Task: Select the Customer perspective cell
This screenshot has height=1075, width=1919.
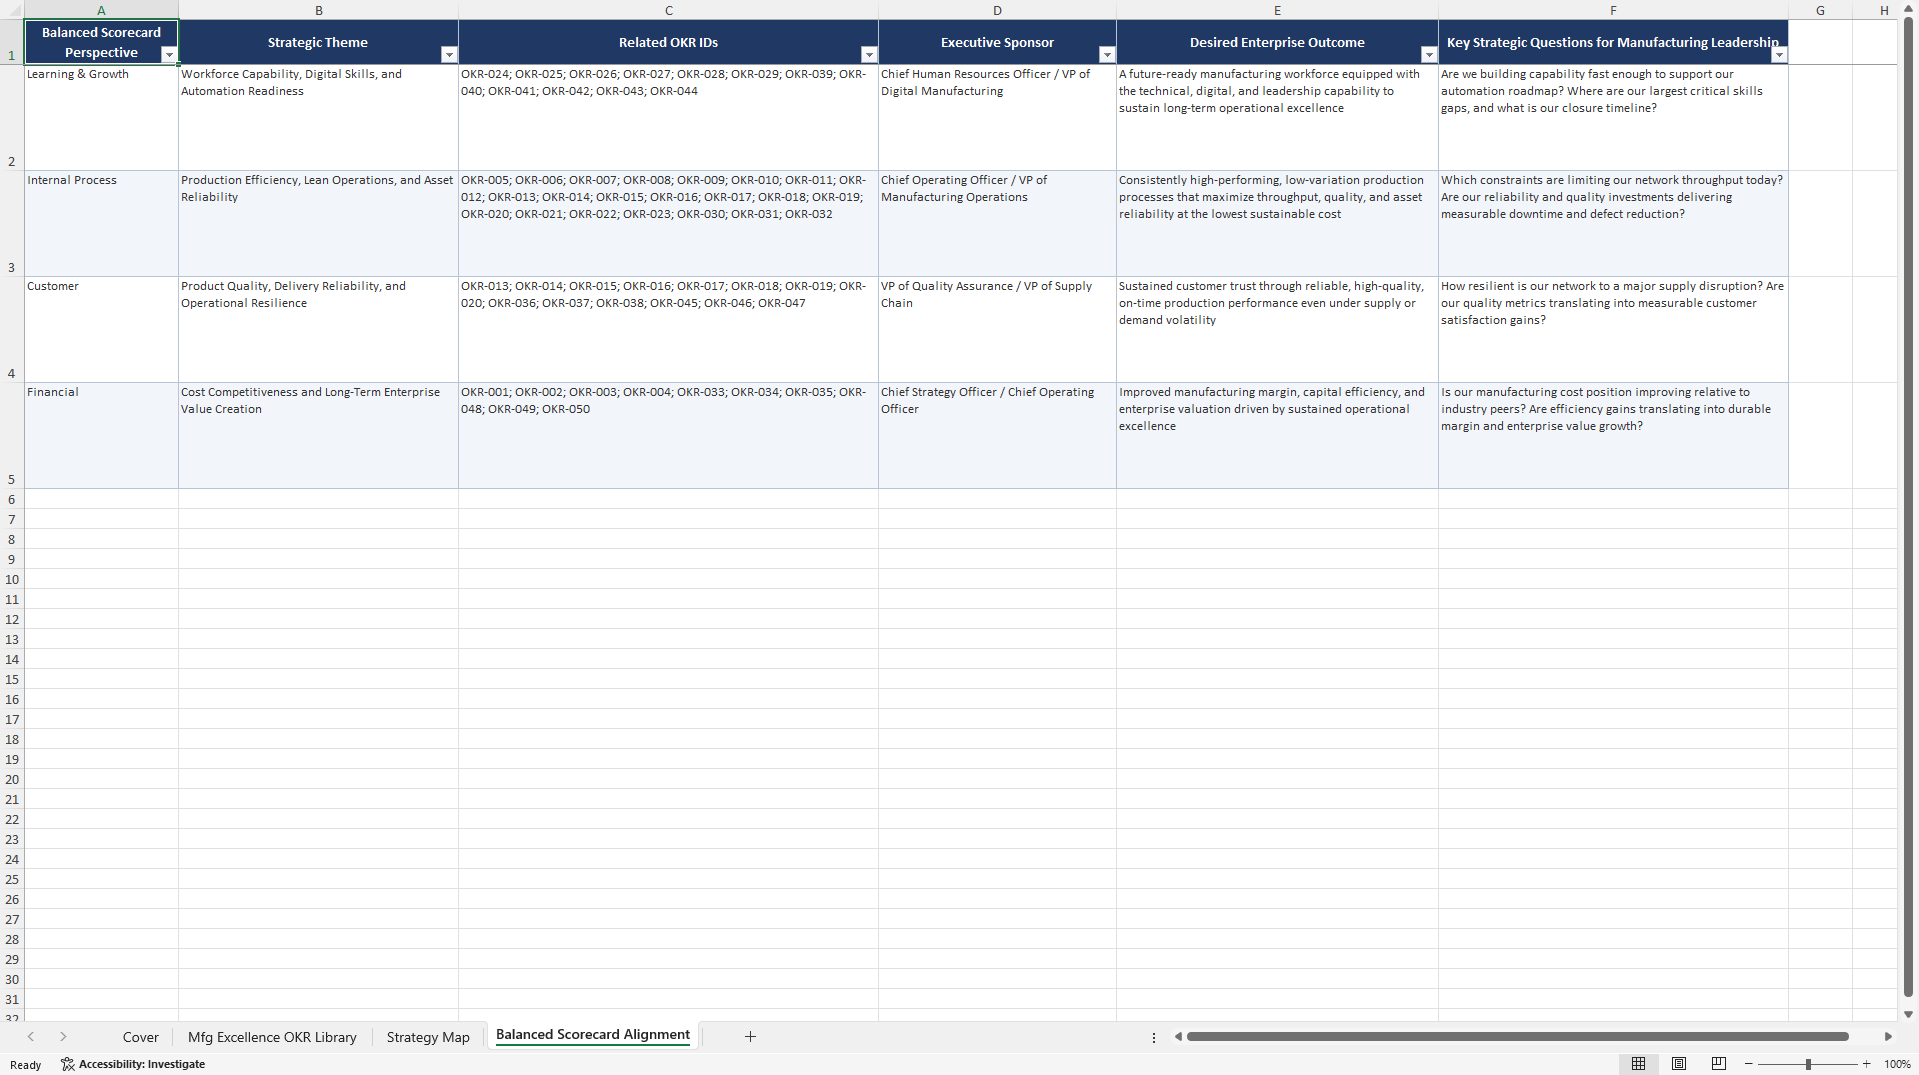Action: tap(101, 330)
